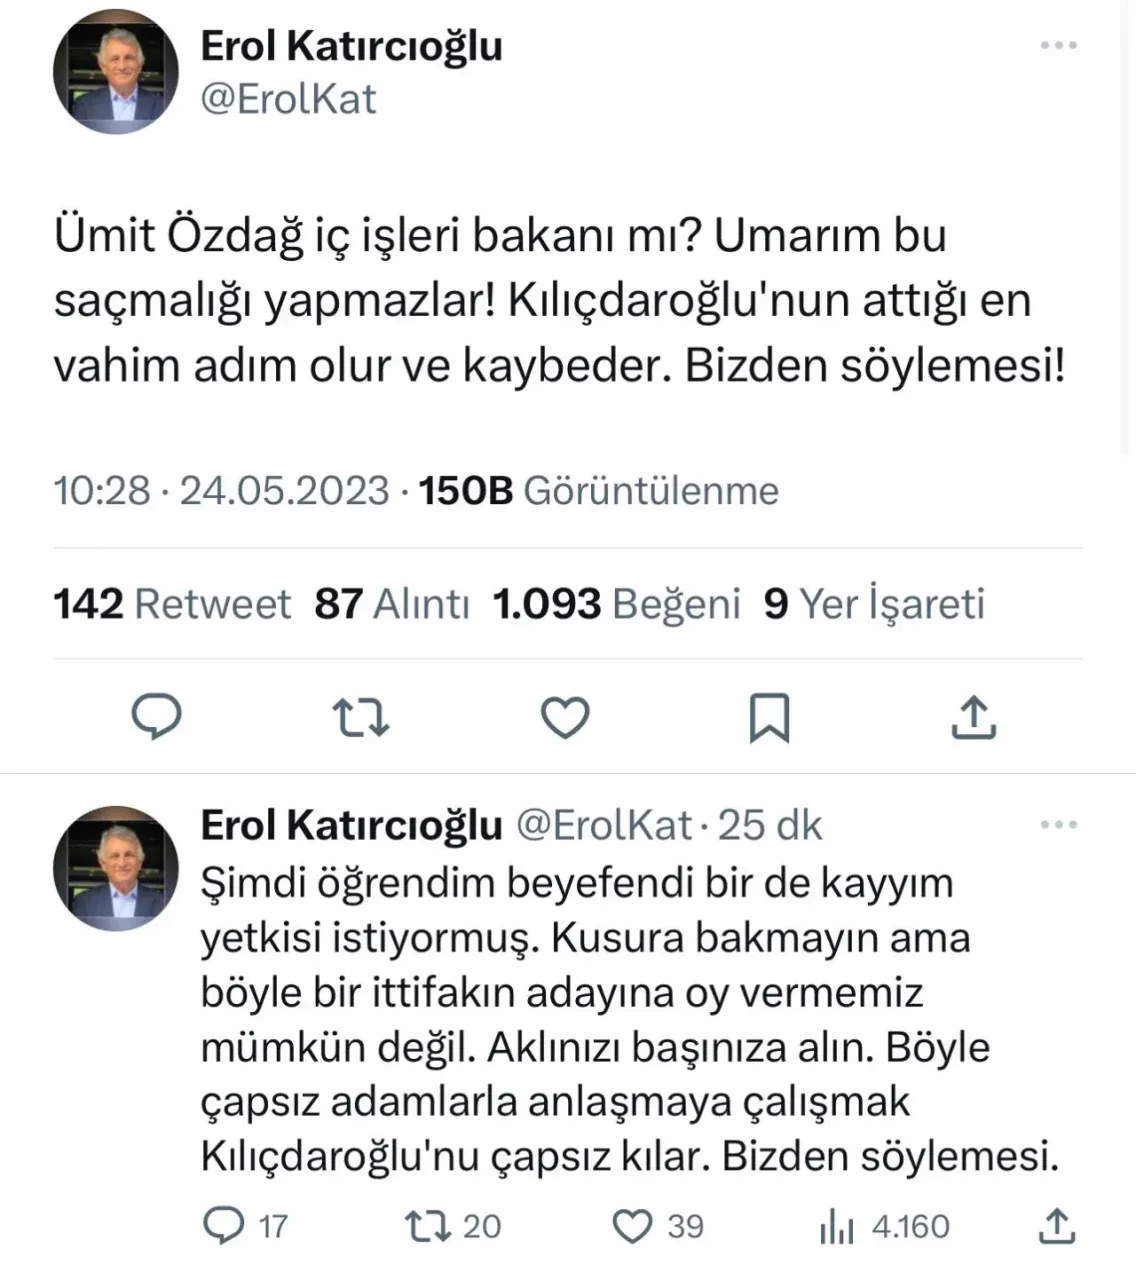This screenshot has width=1136, height=1280.
Task: Like the main tweet
Action: (x=565, y=717)
